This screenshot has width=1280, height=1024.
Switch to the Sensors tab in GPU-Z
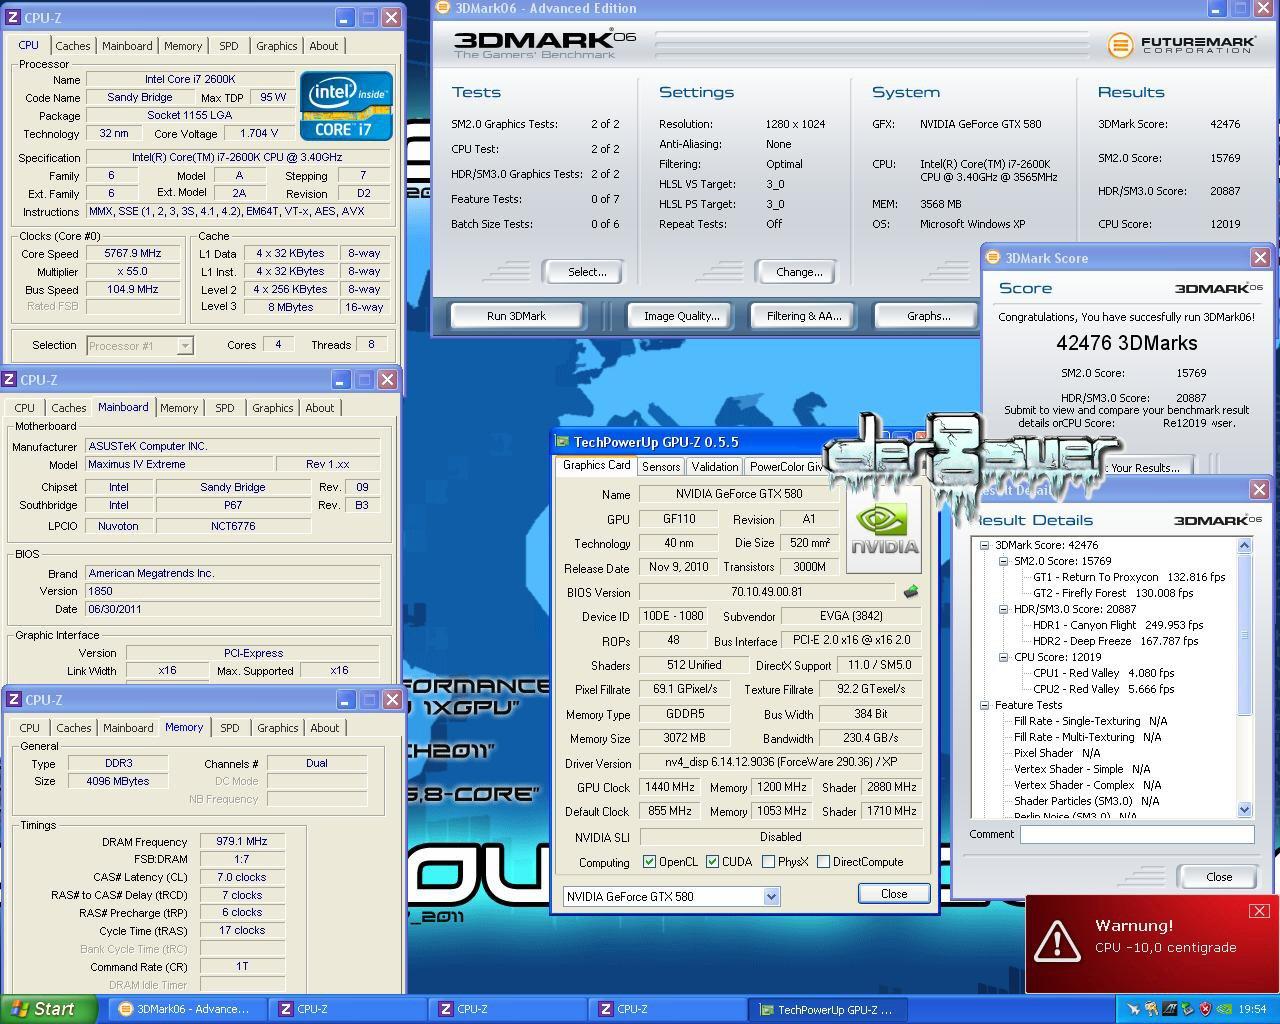tap(661, 467)
